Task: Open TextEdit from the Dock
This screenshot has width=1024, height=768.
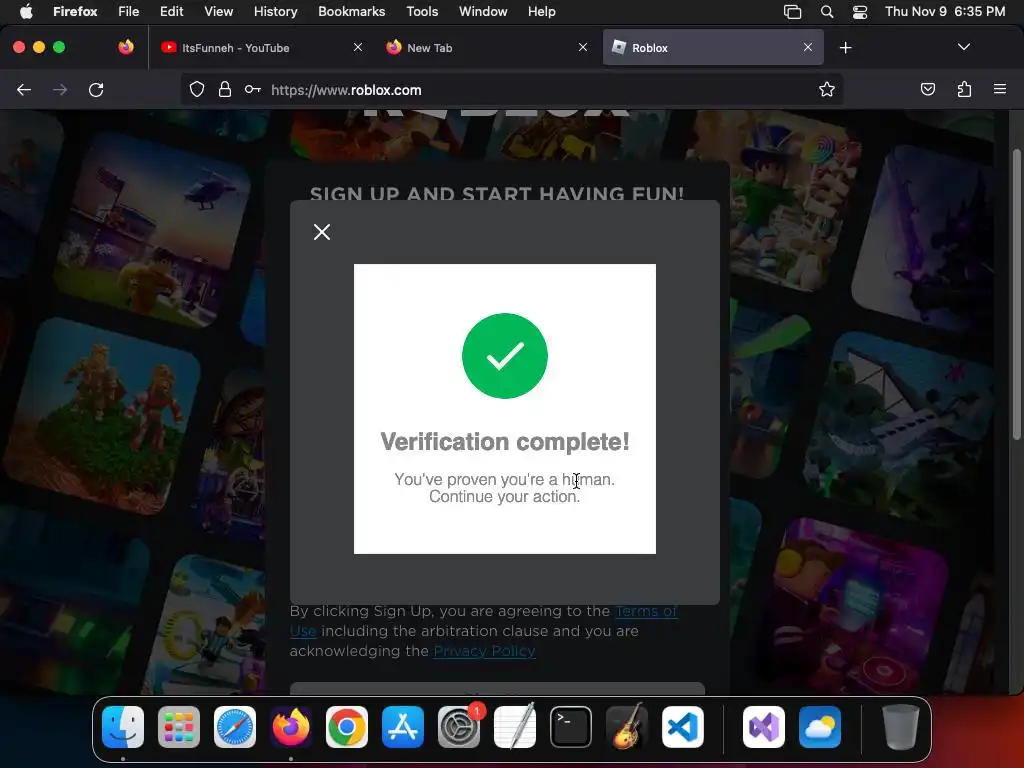Action: point(515,727)
